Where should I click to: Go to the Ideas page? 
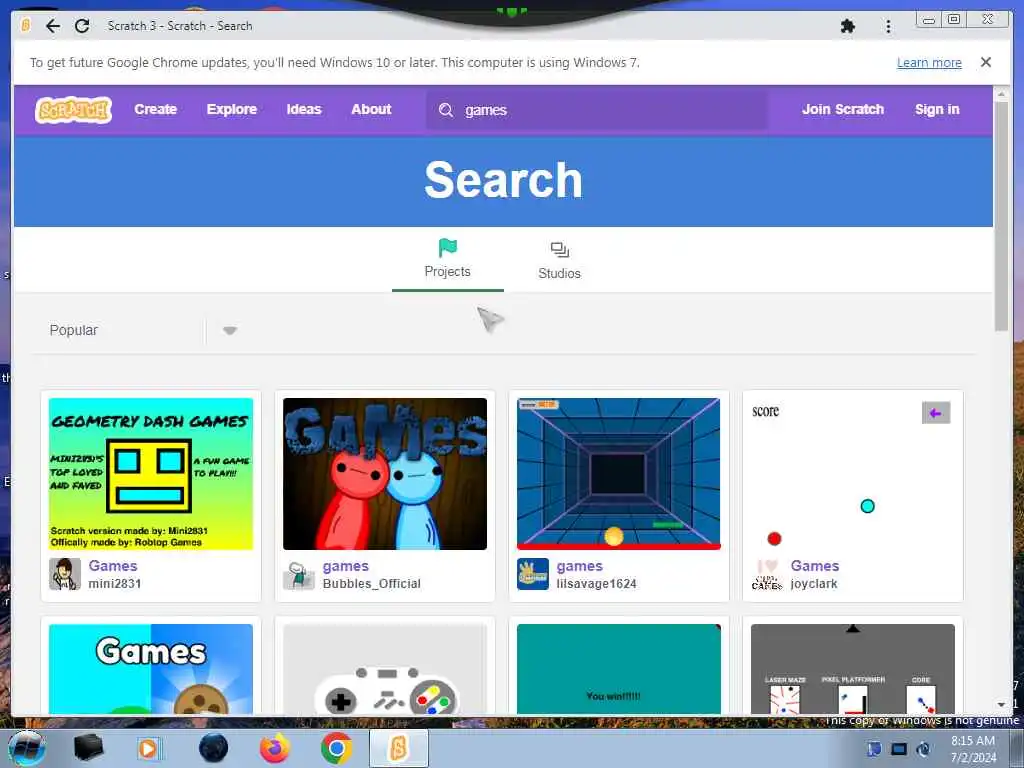pos(304,109)
